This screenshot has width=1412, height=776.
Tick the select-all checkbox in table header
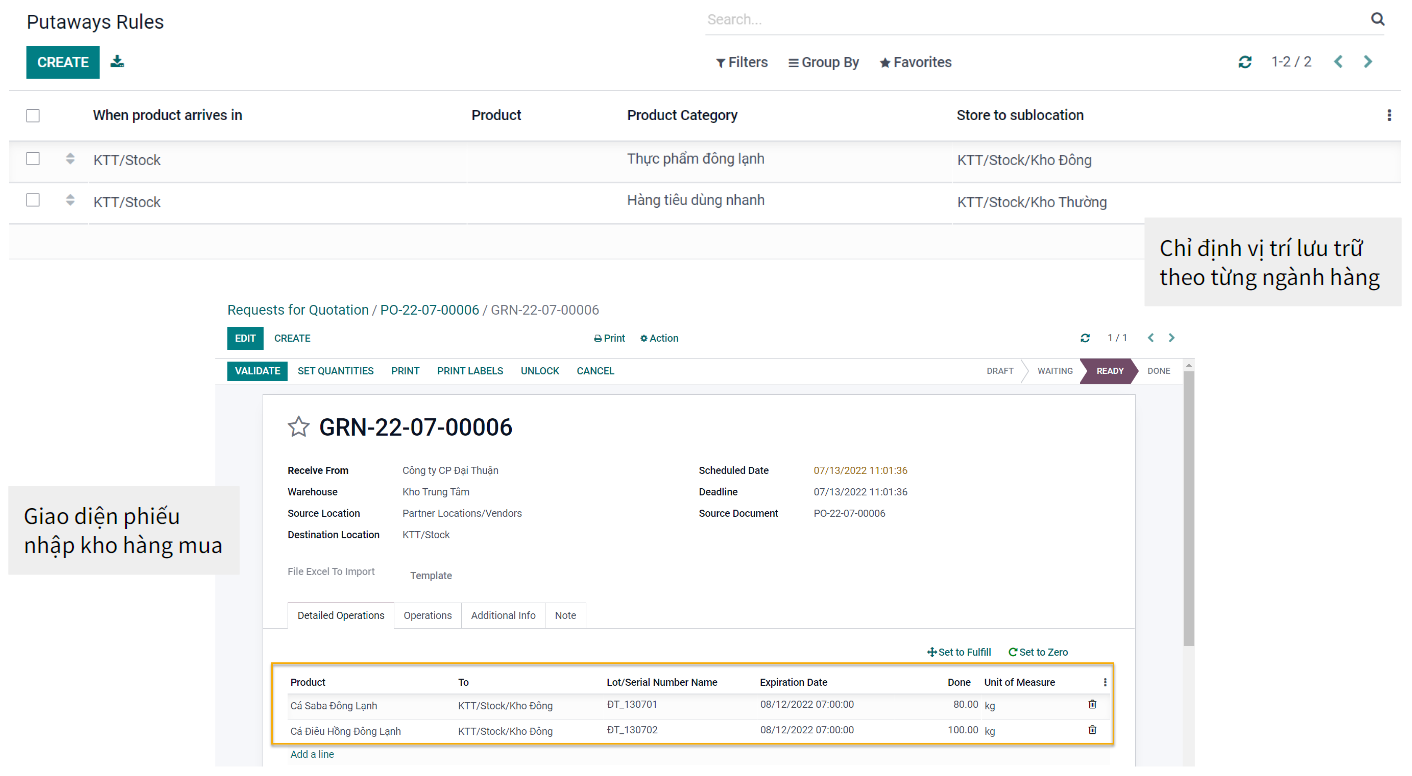[33, 116]
